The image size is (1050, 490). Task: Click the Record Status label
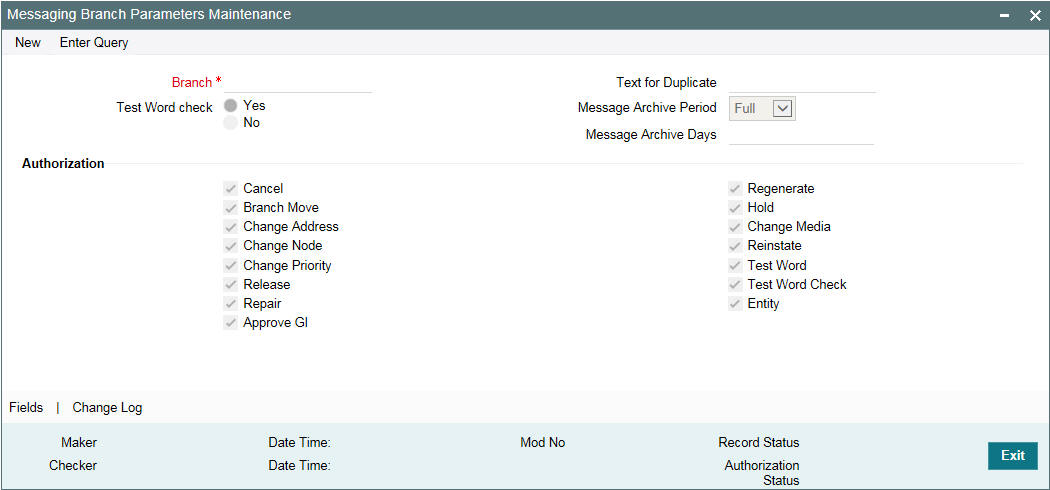pyautogui.click(x=759, y=442)
